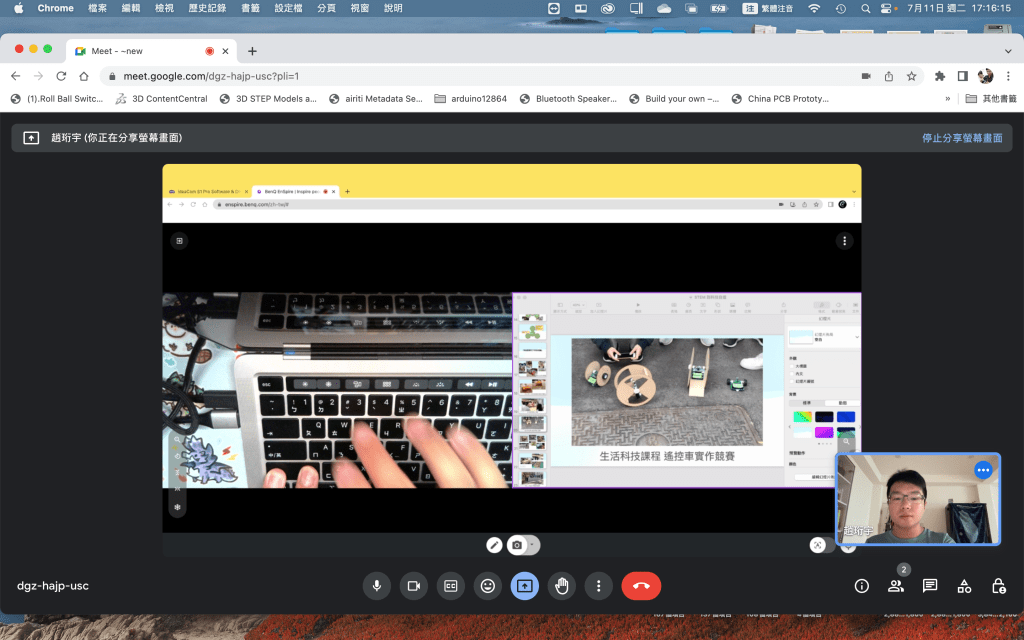Expand the hidden bookmarks chevron
The height and width of the screenshot is (640, 1024).
pyautogui.click(x=947, y=99)
